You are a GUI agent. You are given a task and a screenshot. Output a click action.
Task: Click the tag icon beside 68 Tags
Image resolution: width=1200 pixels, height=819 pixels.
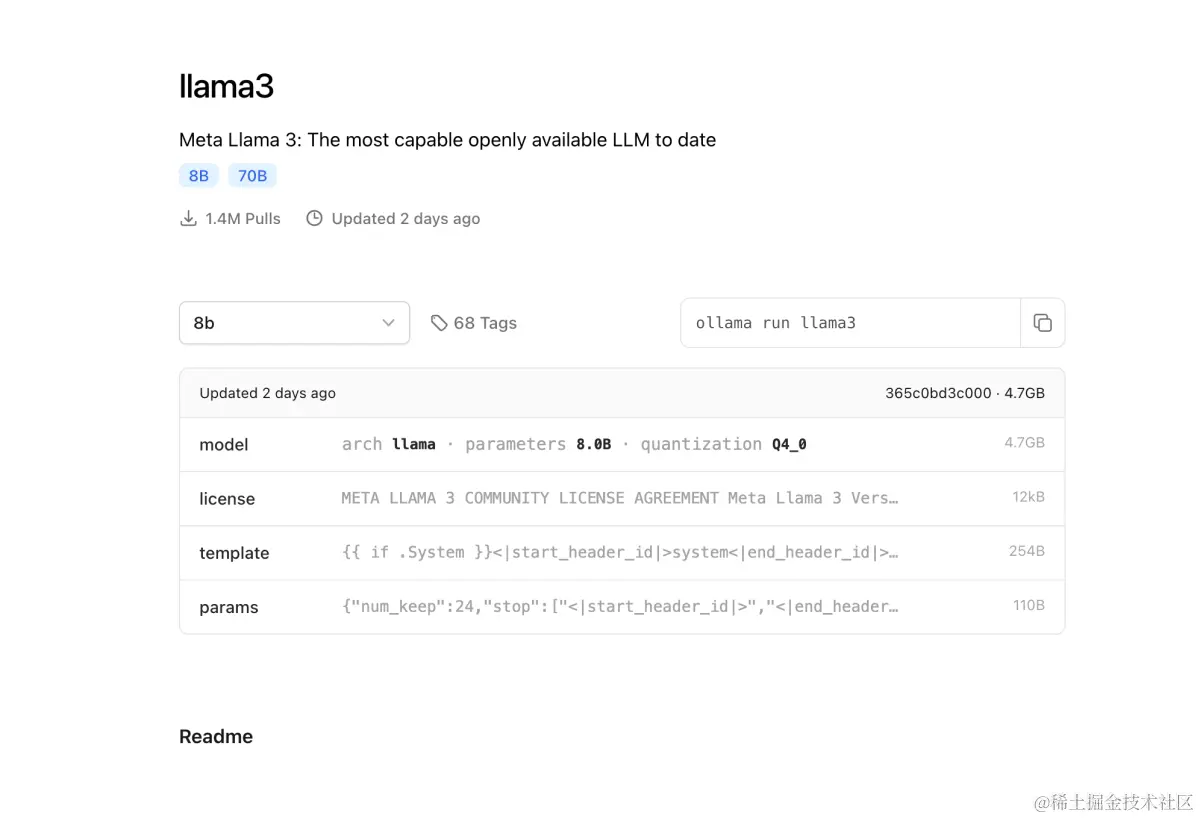(x=440, y=322)
